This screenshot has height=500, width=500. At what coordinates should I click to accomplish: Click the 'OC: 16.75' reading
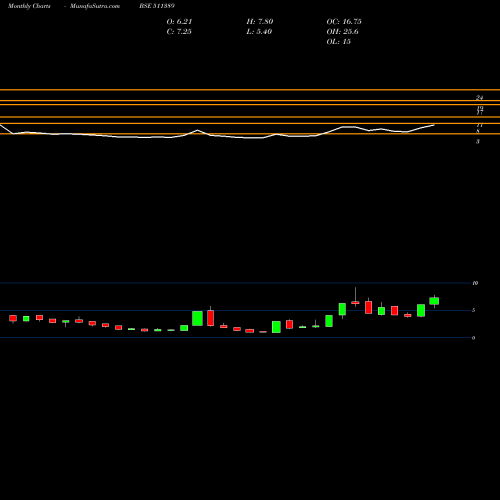point(344,22)
